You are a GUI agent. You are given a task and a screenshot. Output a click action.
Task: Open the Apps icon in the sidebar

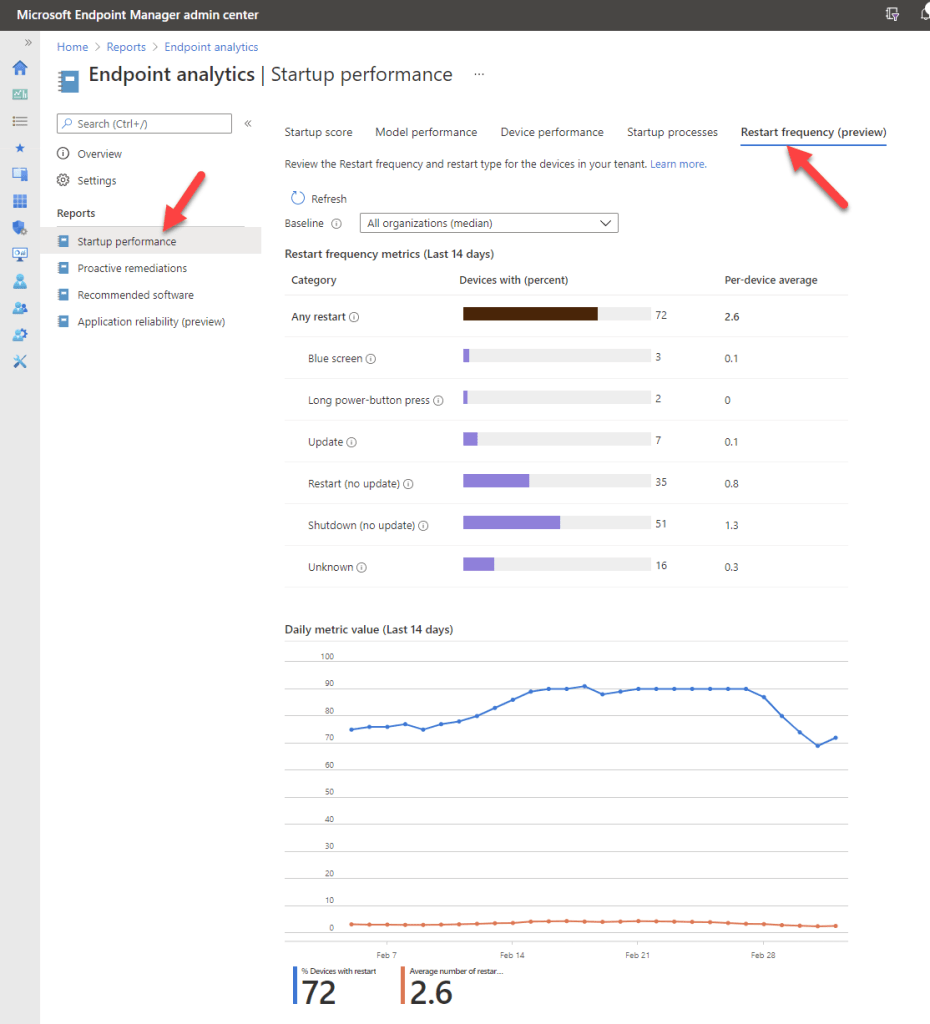point(20,200)
